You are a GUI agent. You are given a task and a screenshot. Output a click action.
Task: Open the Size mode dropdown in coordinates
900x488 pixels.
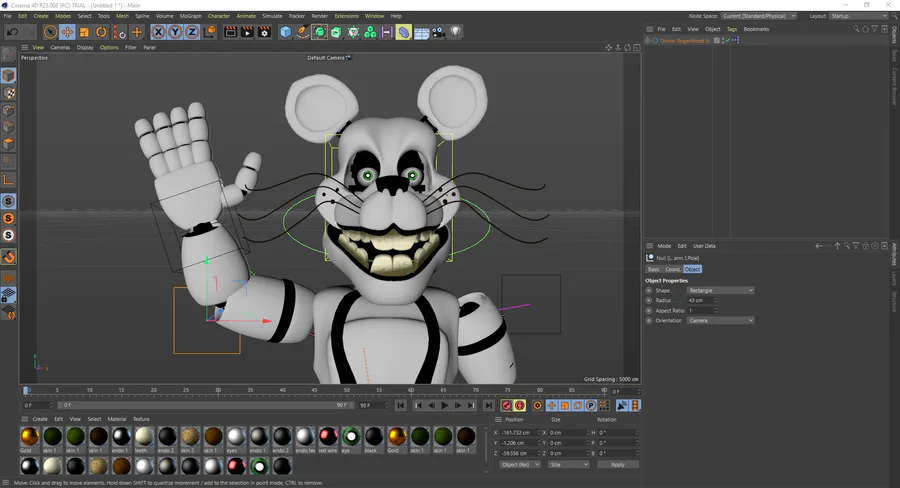point(568,464)
